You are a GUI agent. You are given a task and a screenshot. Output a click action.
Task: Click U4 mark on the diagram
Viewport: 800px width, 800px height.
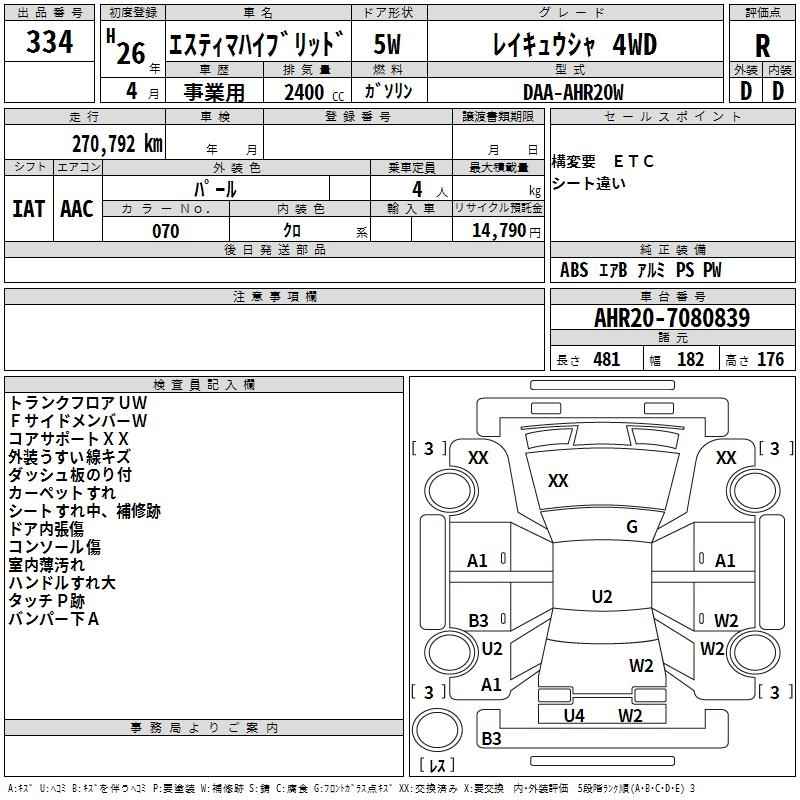click(574, 716)
